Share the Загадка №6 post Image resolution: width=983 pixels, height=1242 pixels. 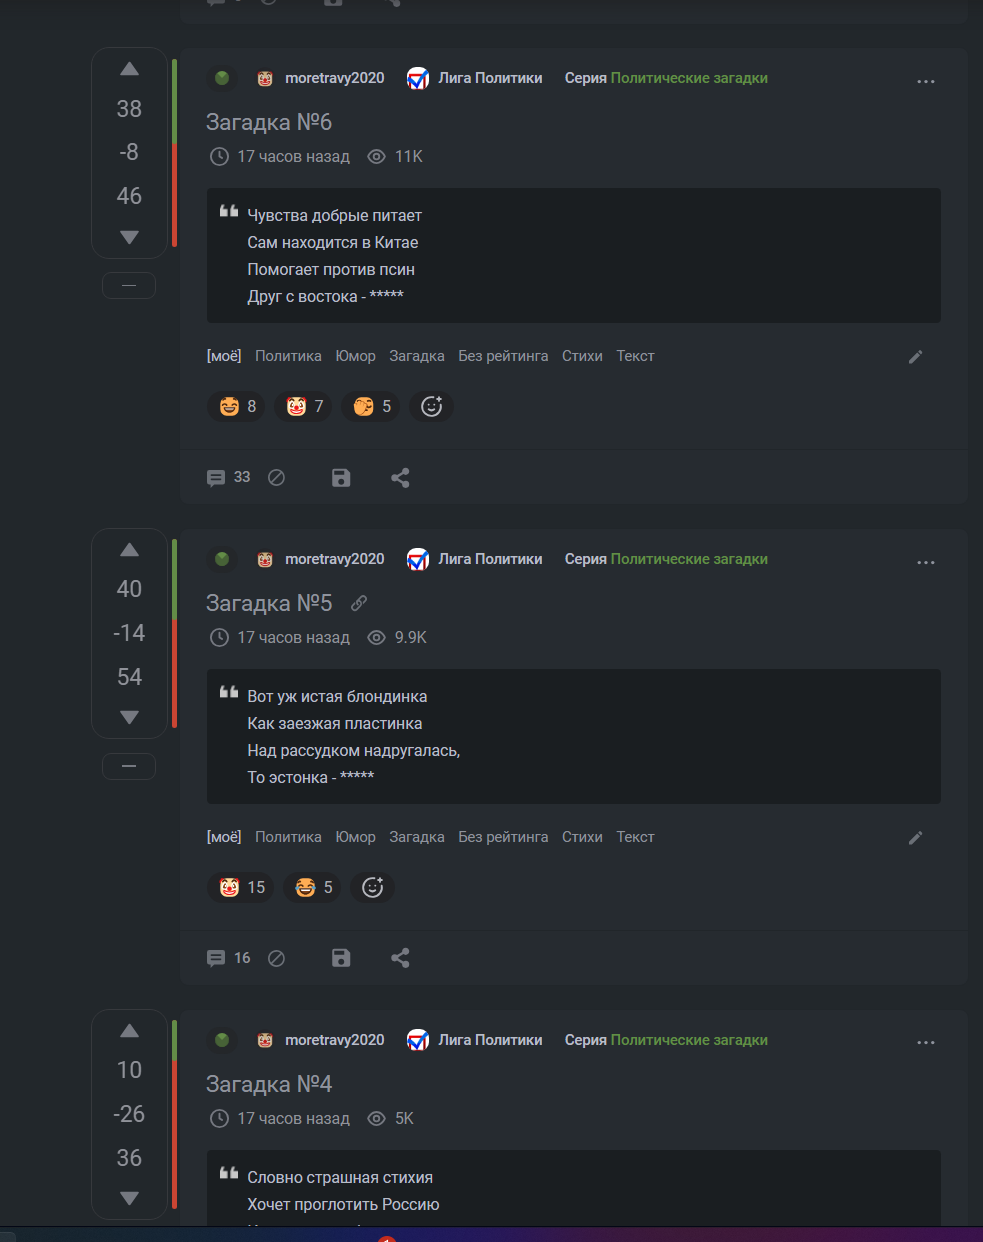(x=400, y=478)
